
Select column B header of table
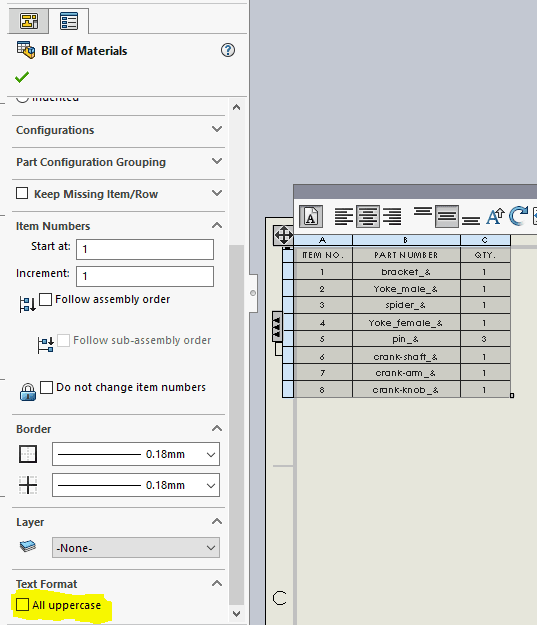pos(406,240)
